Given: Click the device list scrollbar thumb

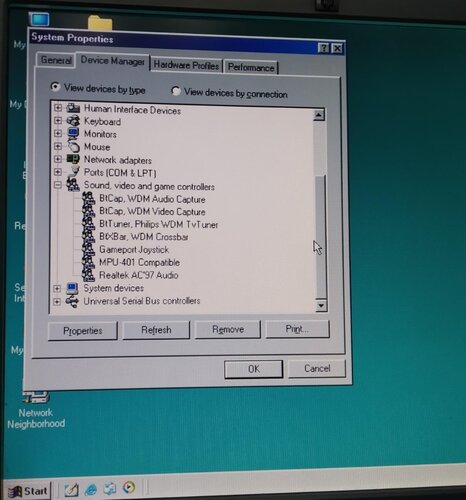Looking at the screenshot, I should (321, 237).
